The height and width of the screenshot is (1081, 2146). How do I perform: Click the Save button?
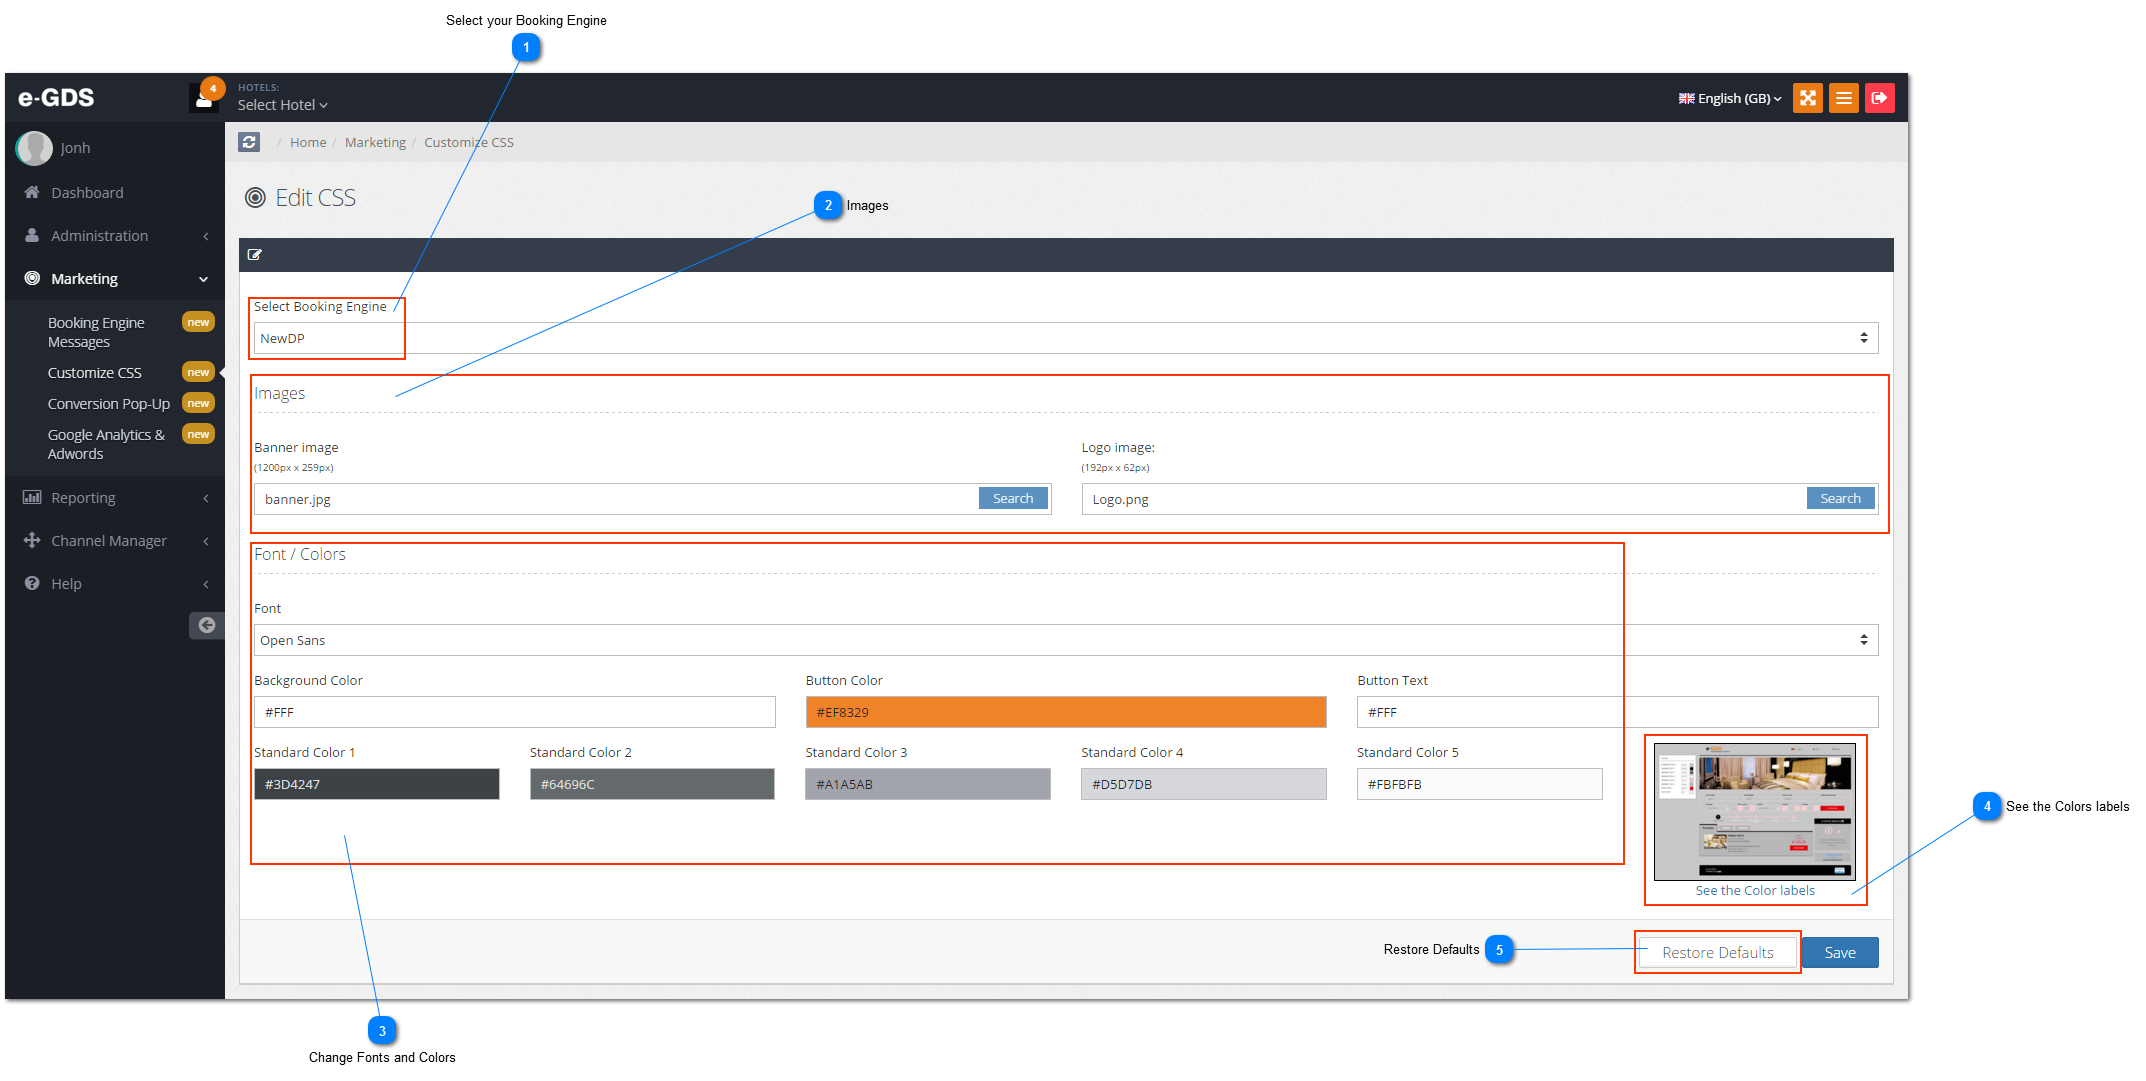1840,951
